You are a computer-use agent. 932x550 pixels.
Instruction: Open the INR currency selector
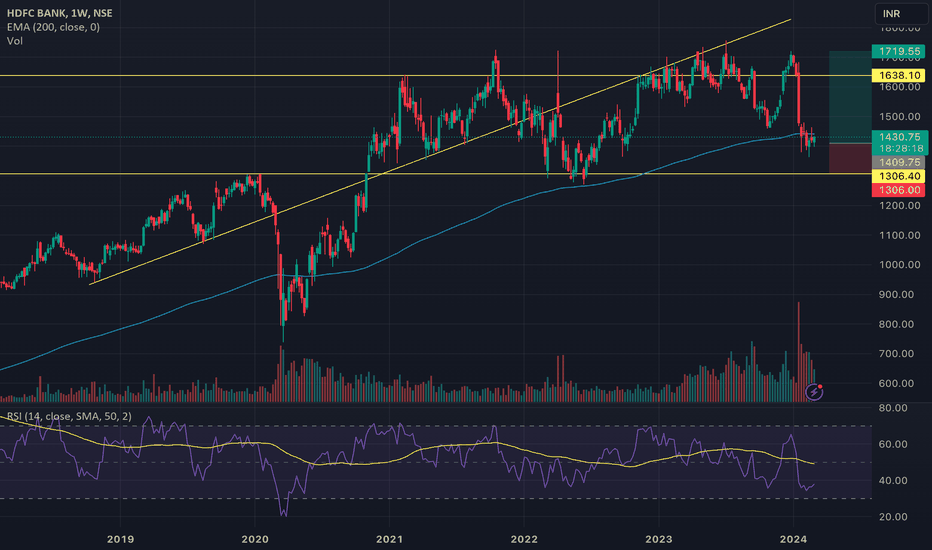tap(900, 14)
